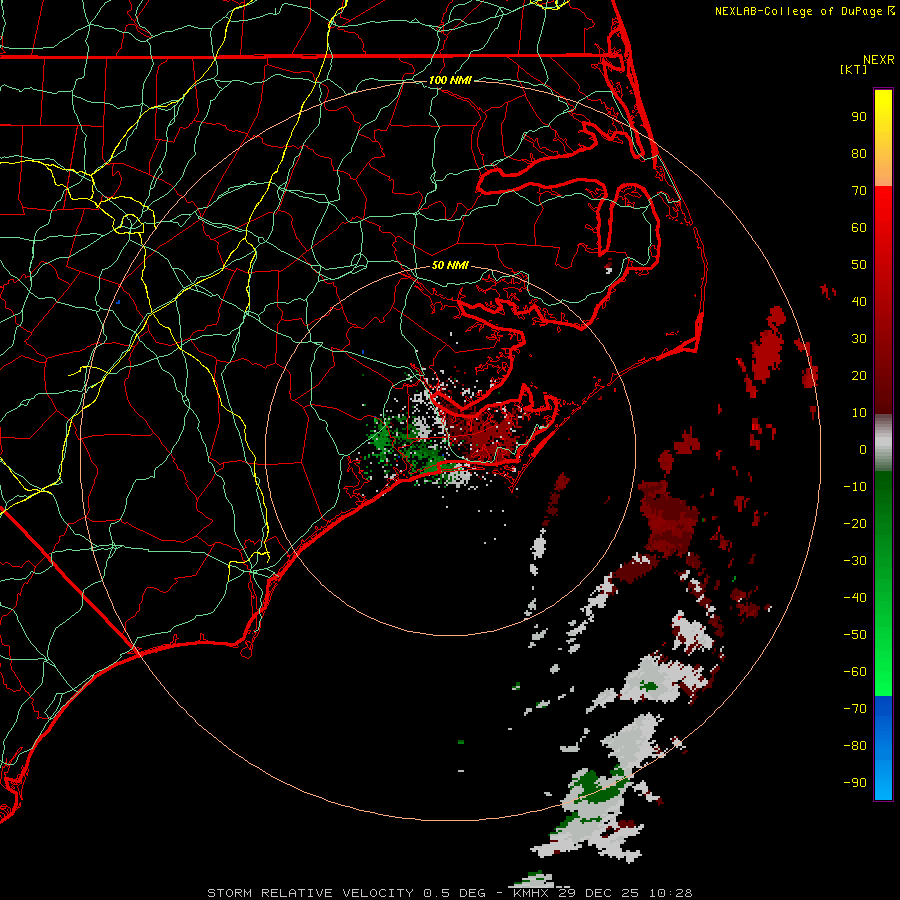Image resolution: width=900 pixels, height=900 pixels.
Task: Click the -10 value on the velocity scale
Action: (x=855, y=487)
